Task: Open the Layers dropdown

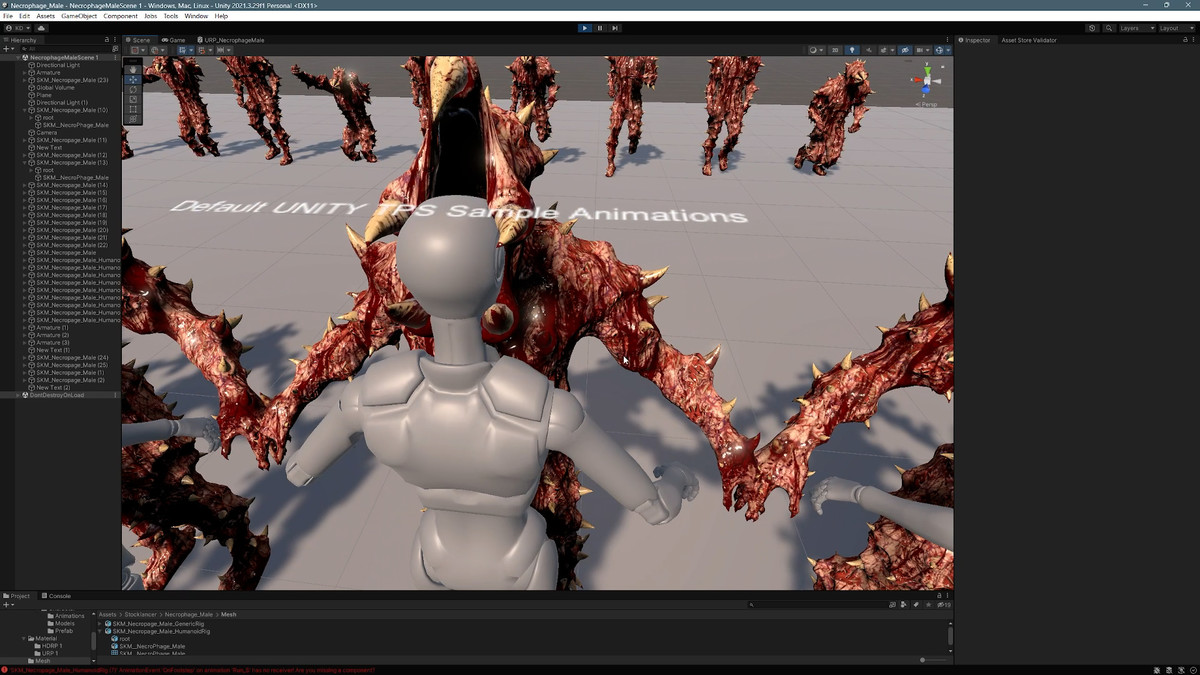Action: (1136, 28)
